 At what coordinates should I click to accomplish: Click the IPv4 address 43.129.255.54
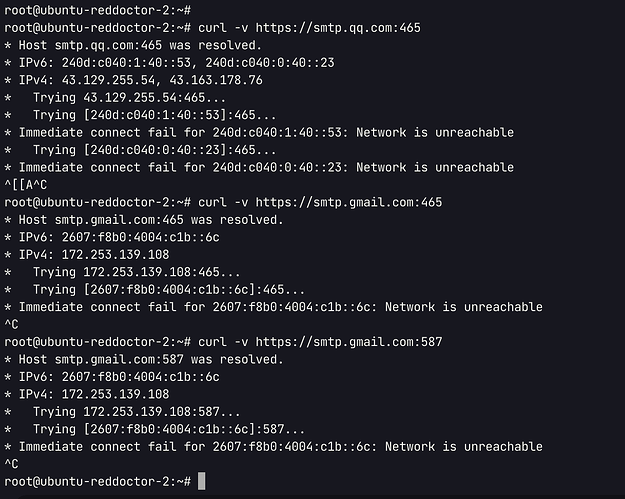[x=108, y=80]
